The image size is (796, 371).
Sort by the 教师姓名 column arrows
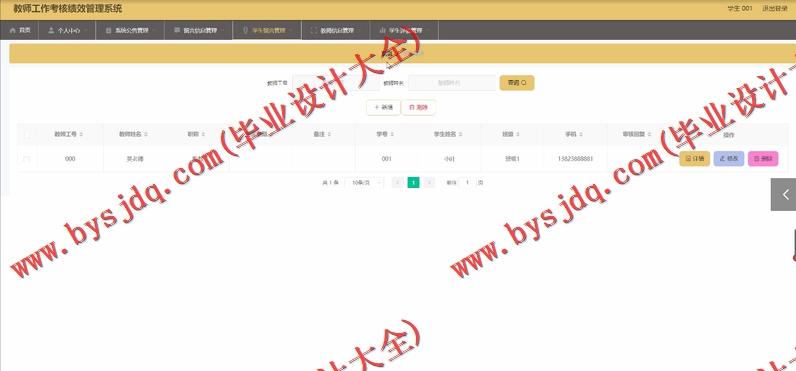coord(146,134)
